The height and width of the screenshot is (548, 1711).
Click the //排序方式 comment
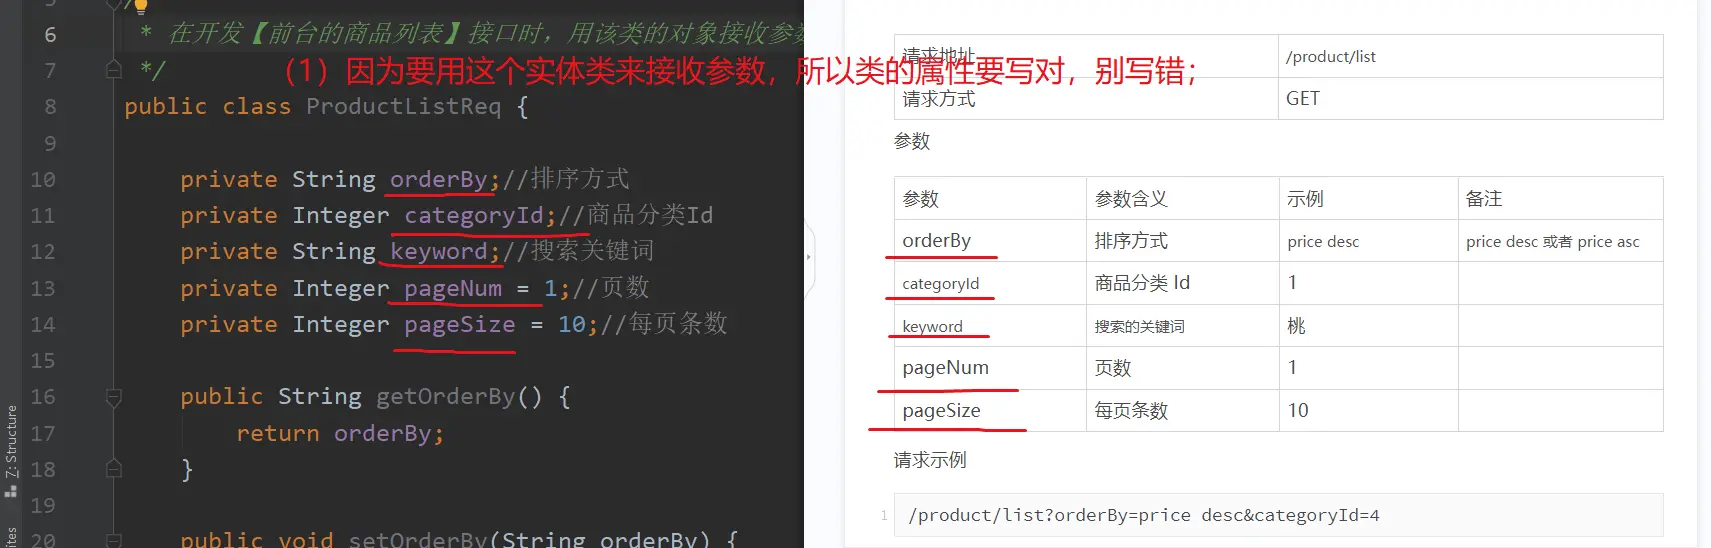coord(566,179)
